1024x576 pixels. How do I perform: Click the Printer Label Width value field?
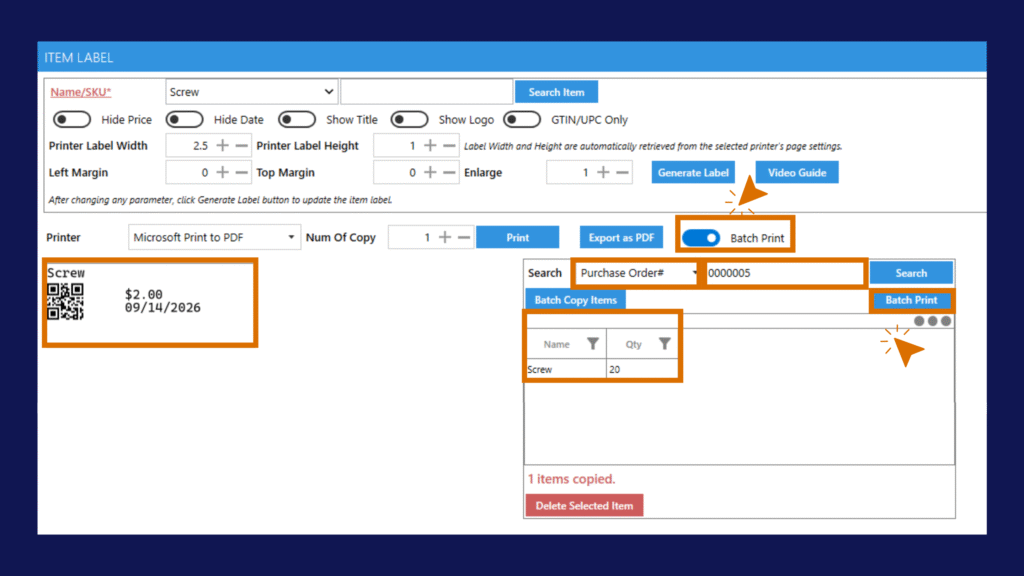click(x=189, y=146)
